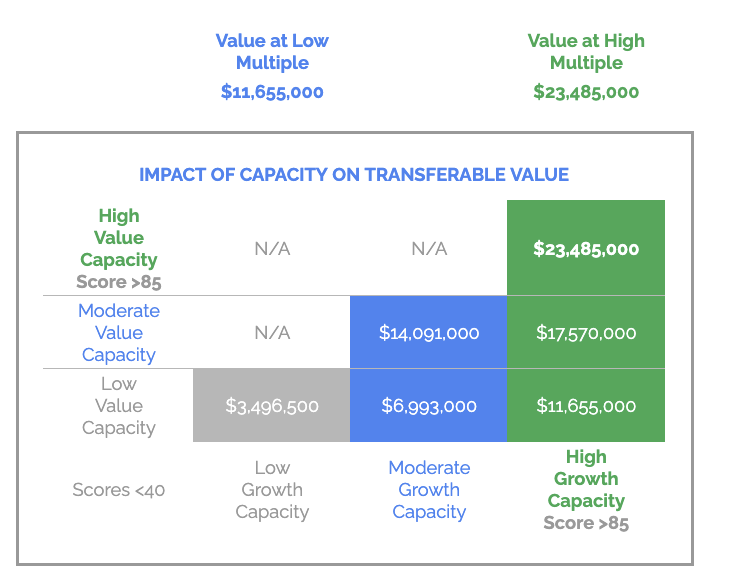Click the "High Growth Capacity" column label

coord(586,479)
